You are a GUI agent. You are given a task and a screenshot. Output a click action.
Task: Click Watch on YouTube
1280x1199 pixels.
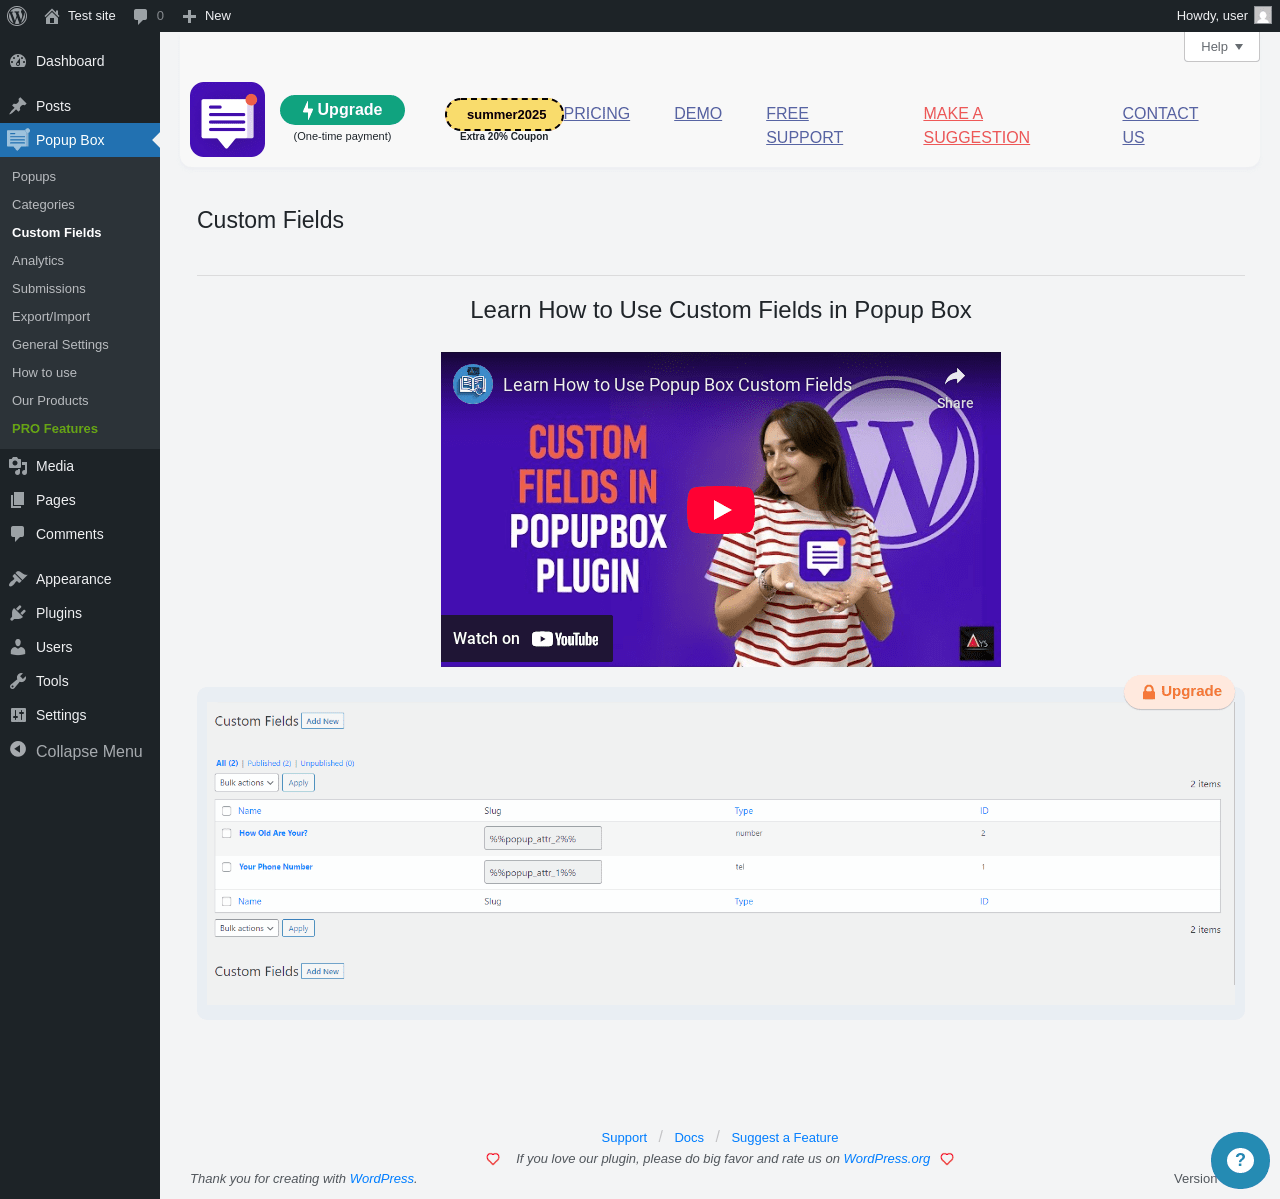click(526, 639)
